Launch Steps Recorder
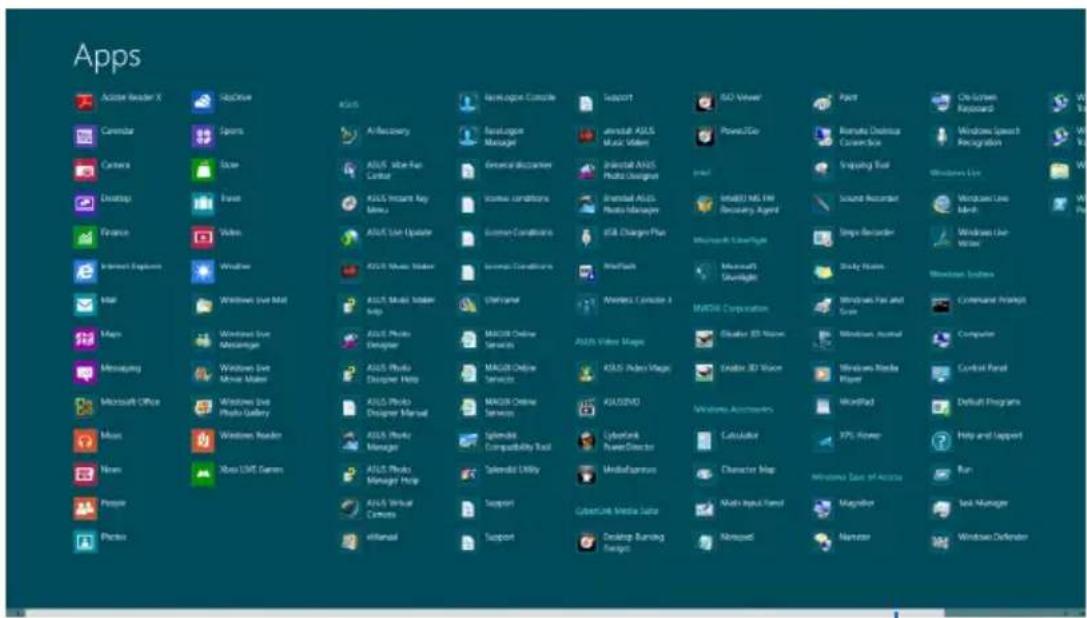Image resolution: width=1087 pixels, height=618 pixels. point(853,237)
